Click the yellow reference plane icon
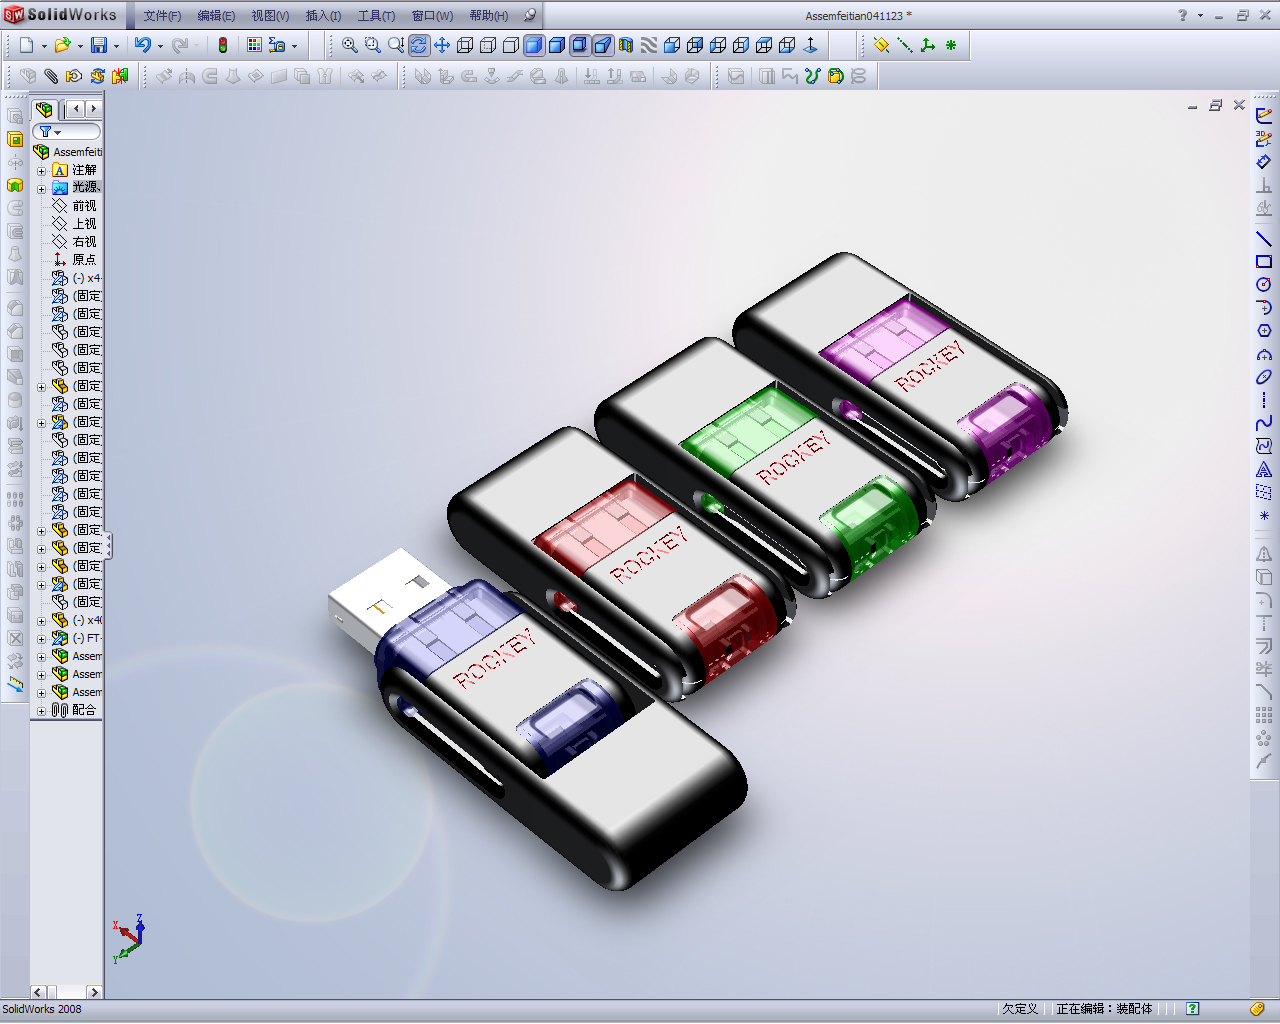 tap(881, 45)
